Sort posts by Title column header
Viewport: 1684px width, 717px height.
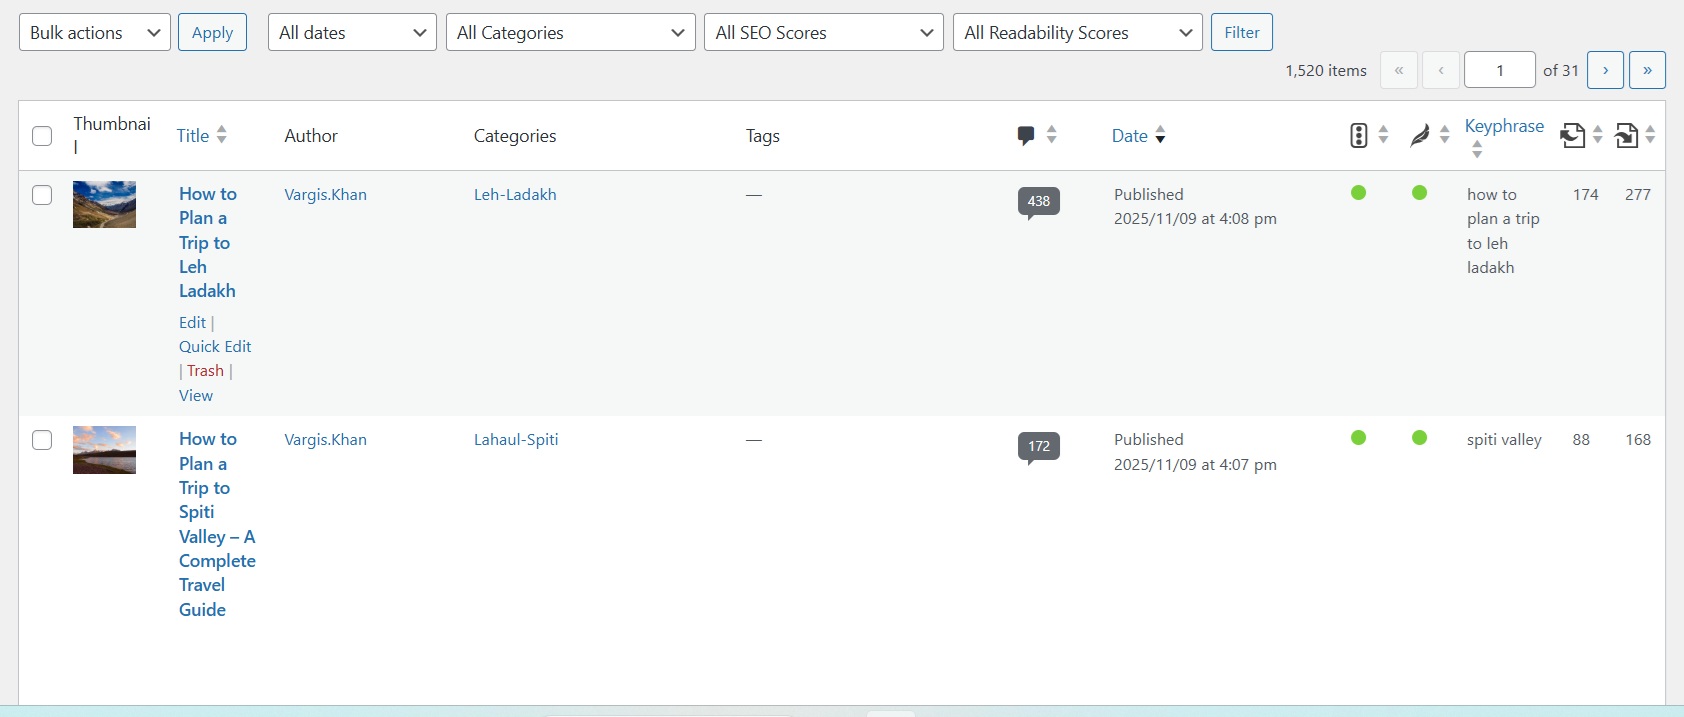click(193, 136)
